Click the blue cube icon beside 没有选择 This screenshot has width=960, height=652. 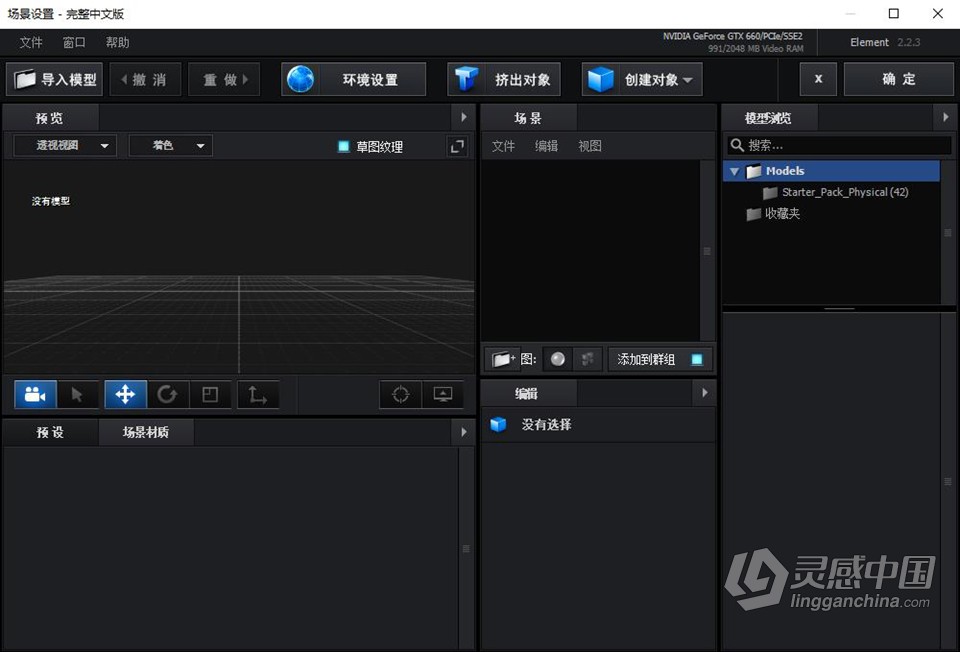coord(498,424)
